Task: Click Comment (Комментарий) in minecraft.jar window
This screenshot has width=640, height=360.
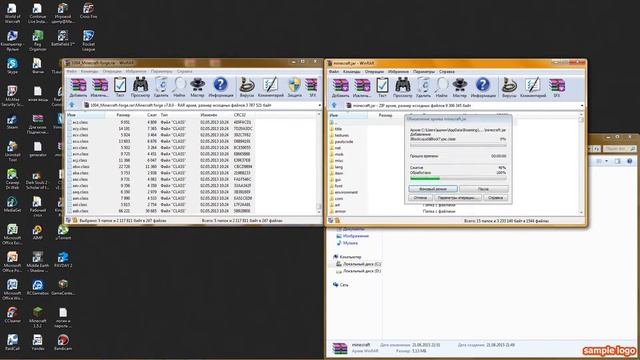Action: coord(533,88)
